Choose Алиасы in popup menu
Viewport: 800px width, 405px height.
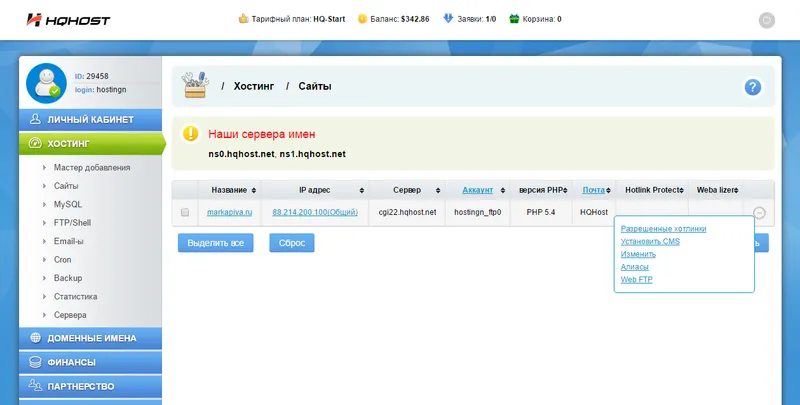[634, 267]
